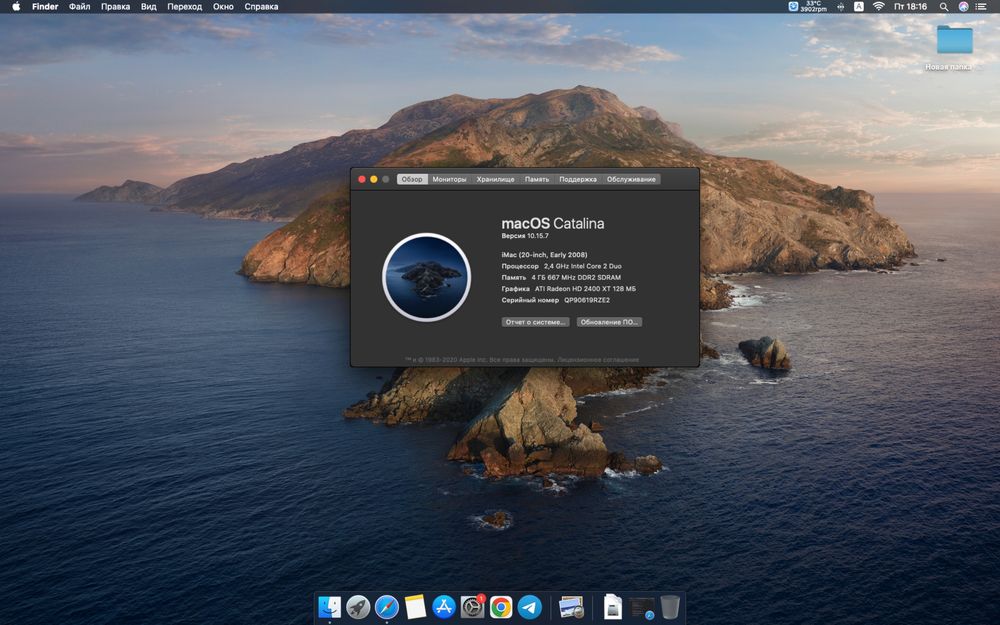Open the Вид menu
Viewport: 1000px width, 625px height.
coord(149,6)
